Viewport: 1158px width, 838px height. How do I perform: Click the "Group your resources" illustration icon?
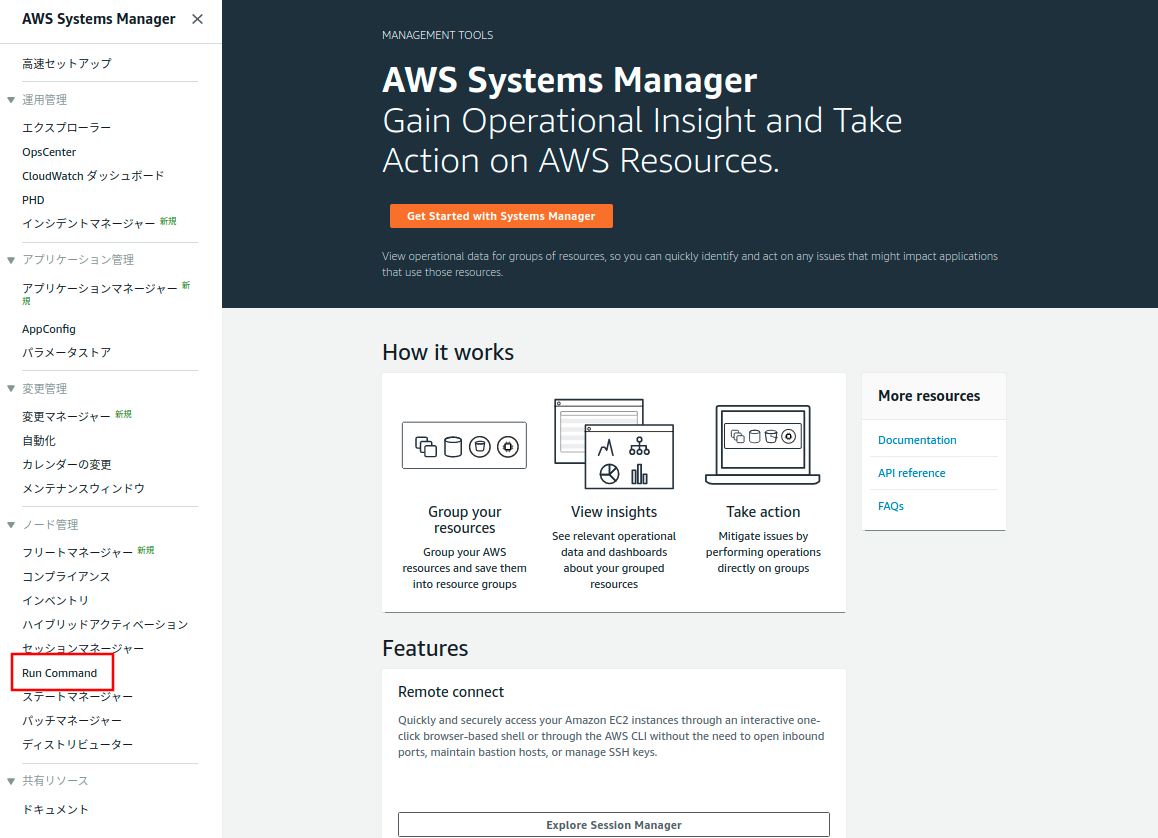click(x=464, y=444)
